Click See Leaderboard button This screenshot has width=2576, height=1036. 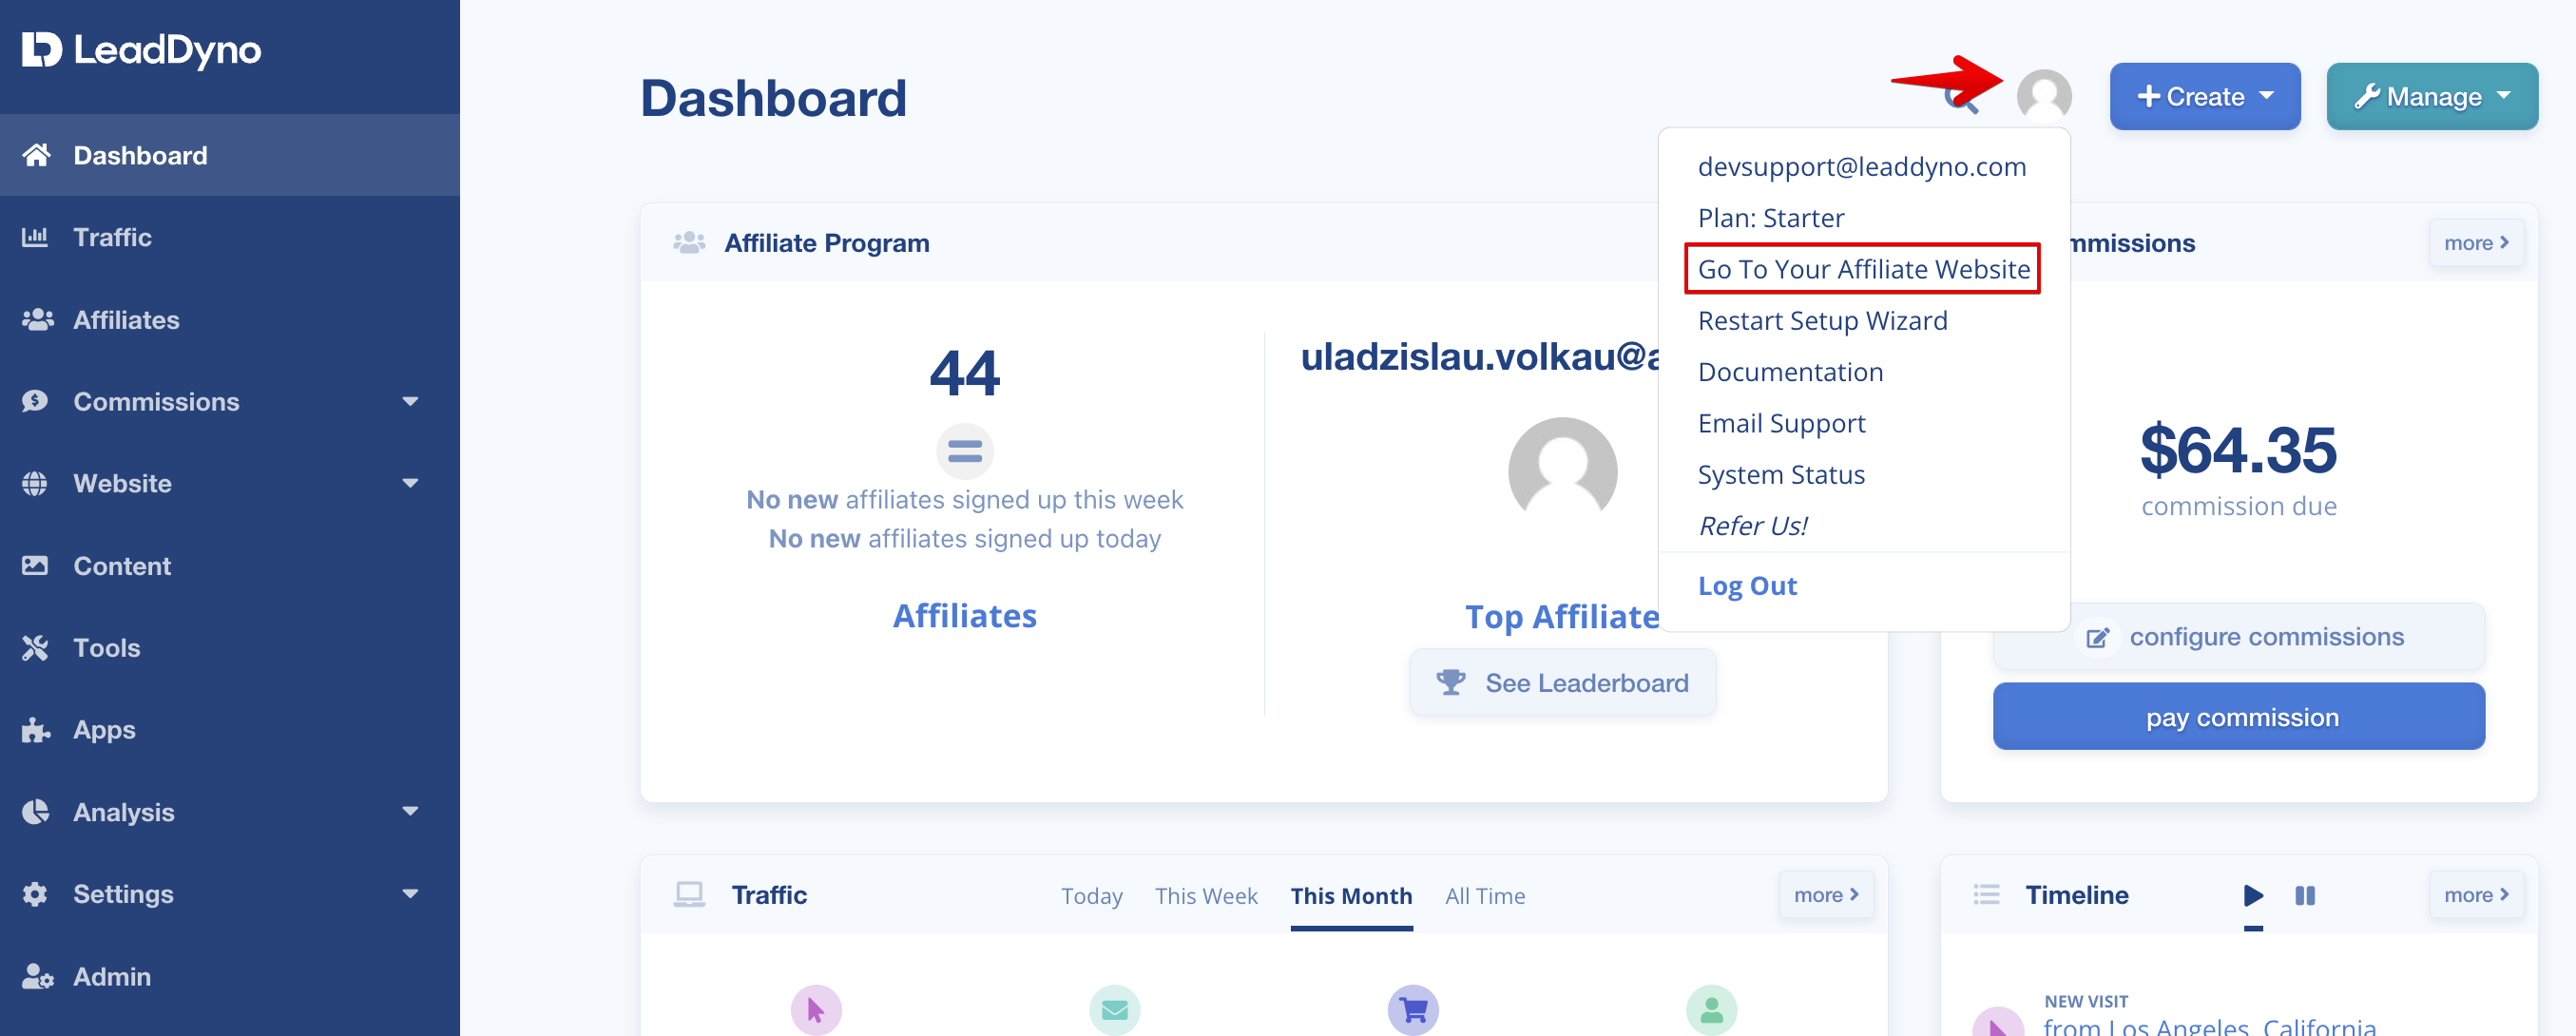pyautogui.click(x=1562, y=682)
